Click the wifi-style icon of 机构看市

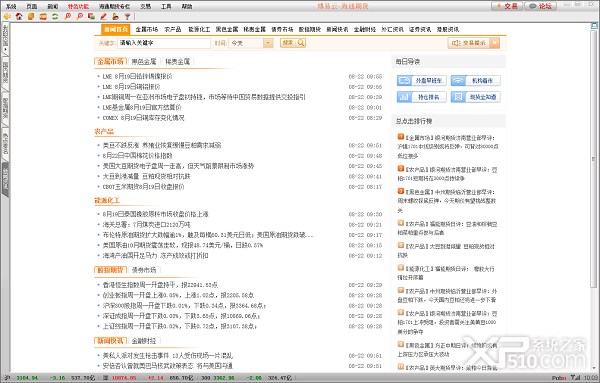[x=458, y=81]
